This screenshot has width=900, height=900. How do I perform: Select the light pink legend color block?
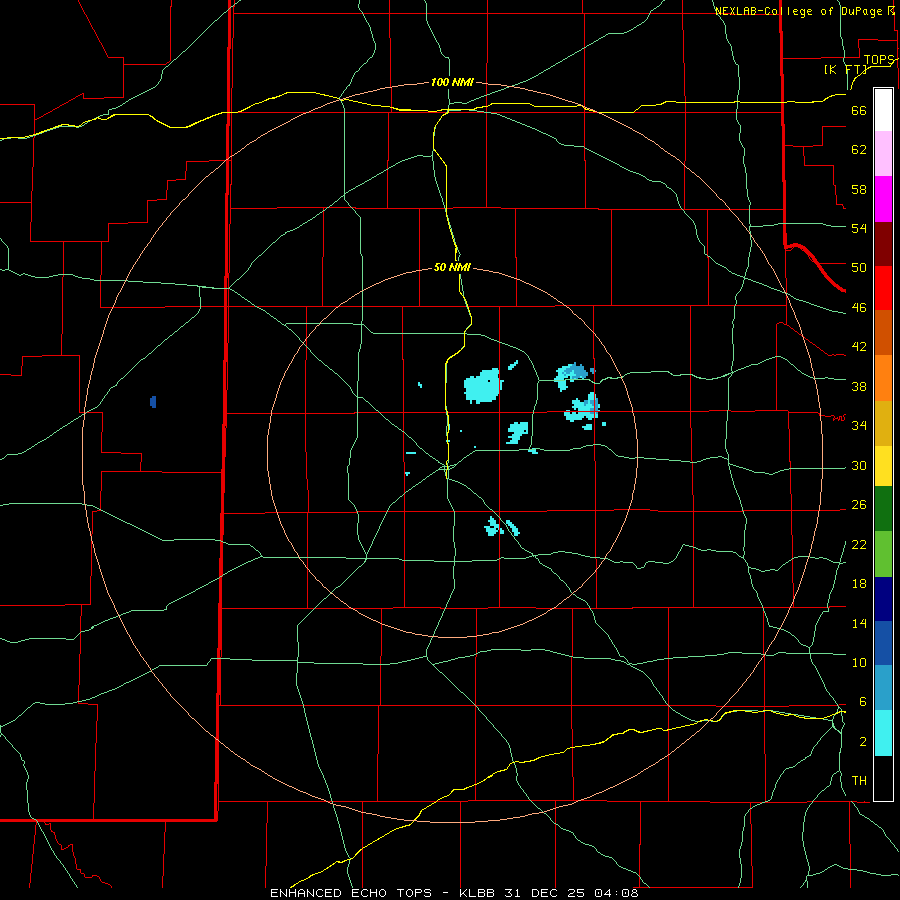pyautogui.click(x=883, y=153)
